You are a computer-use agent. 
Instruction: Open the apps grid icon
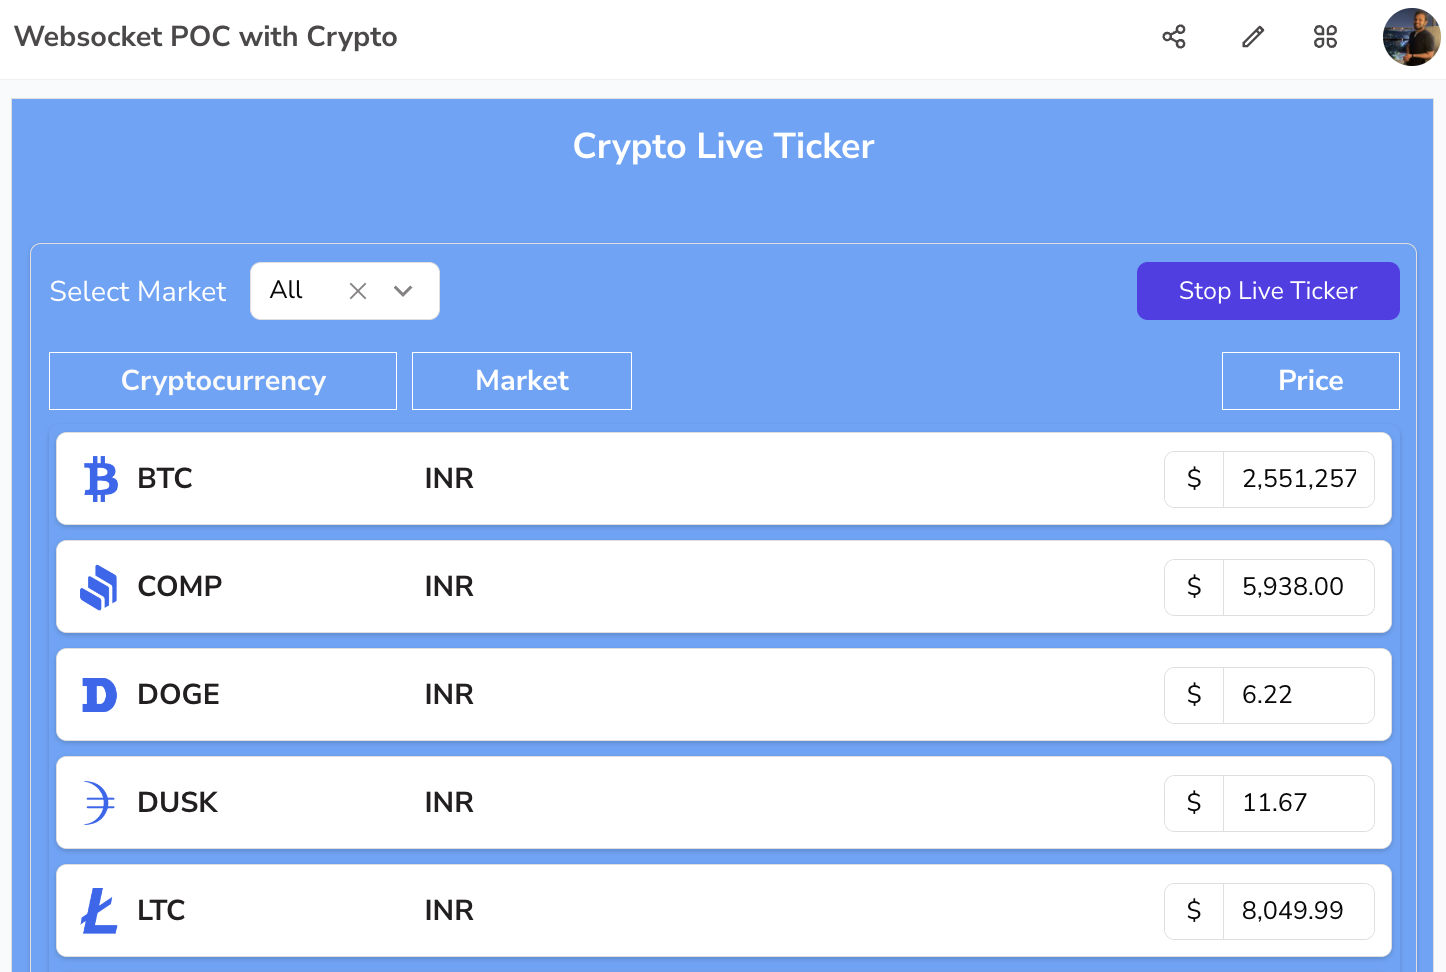1325,37
